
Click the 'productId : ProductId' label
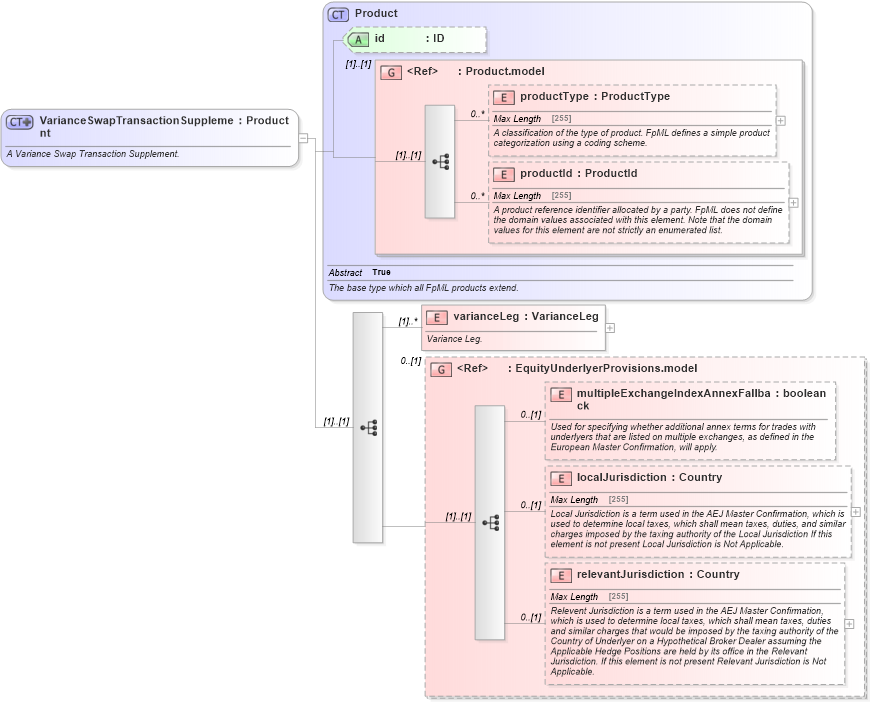pyautogui.click(x=578, y=173)
